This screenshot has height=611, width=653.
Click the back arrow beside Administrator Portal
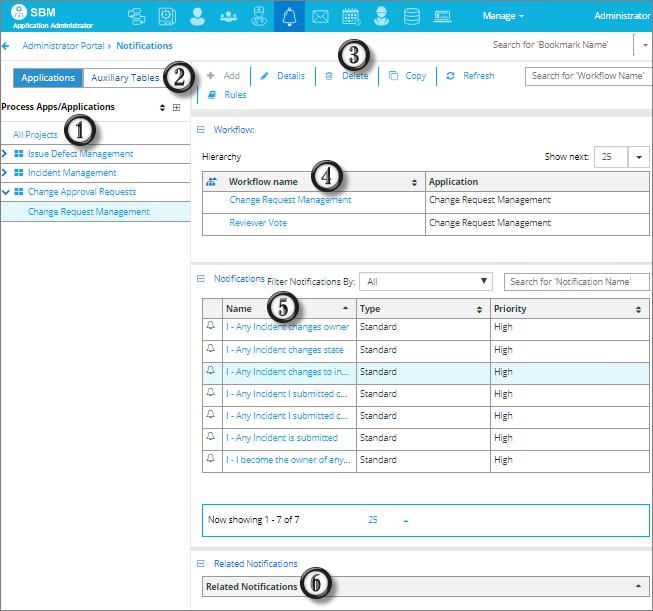[5, 46]
